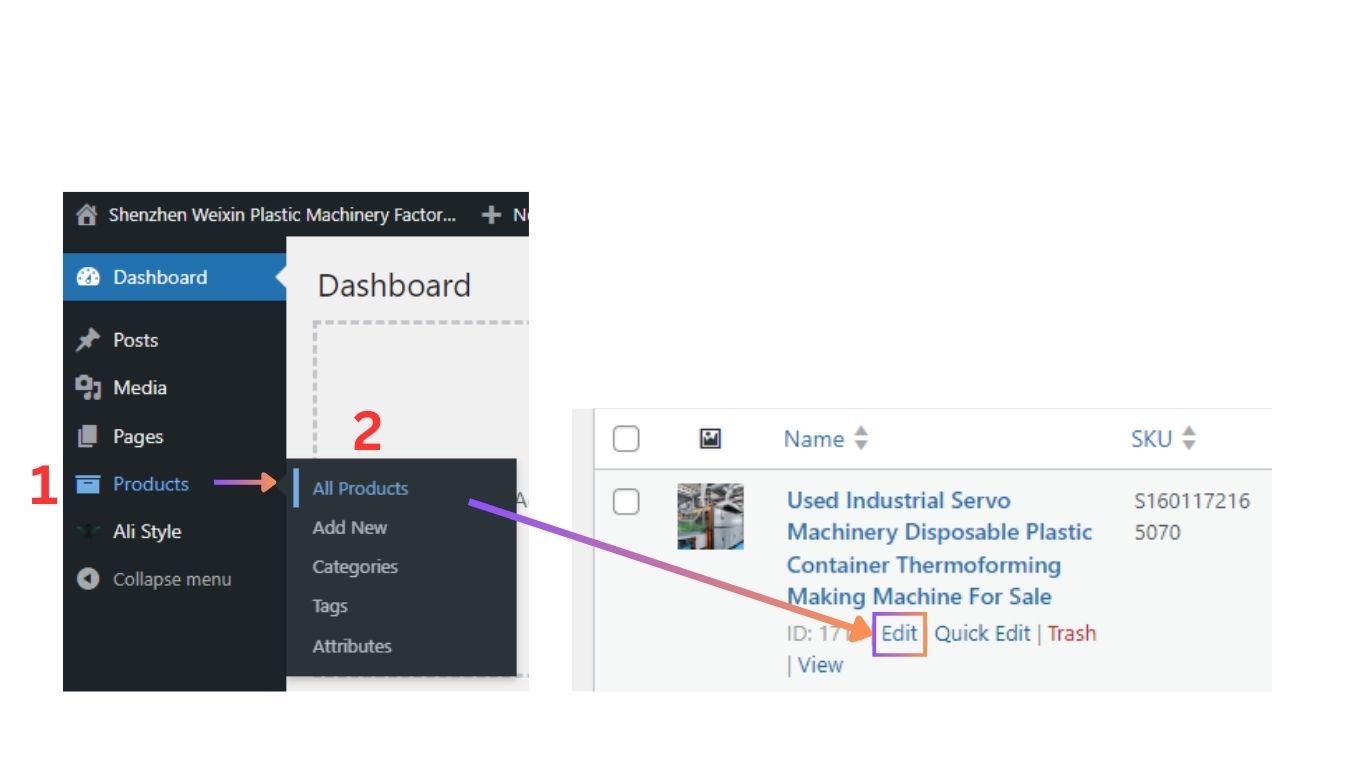Screen dimensions: 1366x768
Task: Click the home icon in admin bar
Action: point(87,215)
